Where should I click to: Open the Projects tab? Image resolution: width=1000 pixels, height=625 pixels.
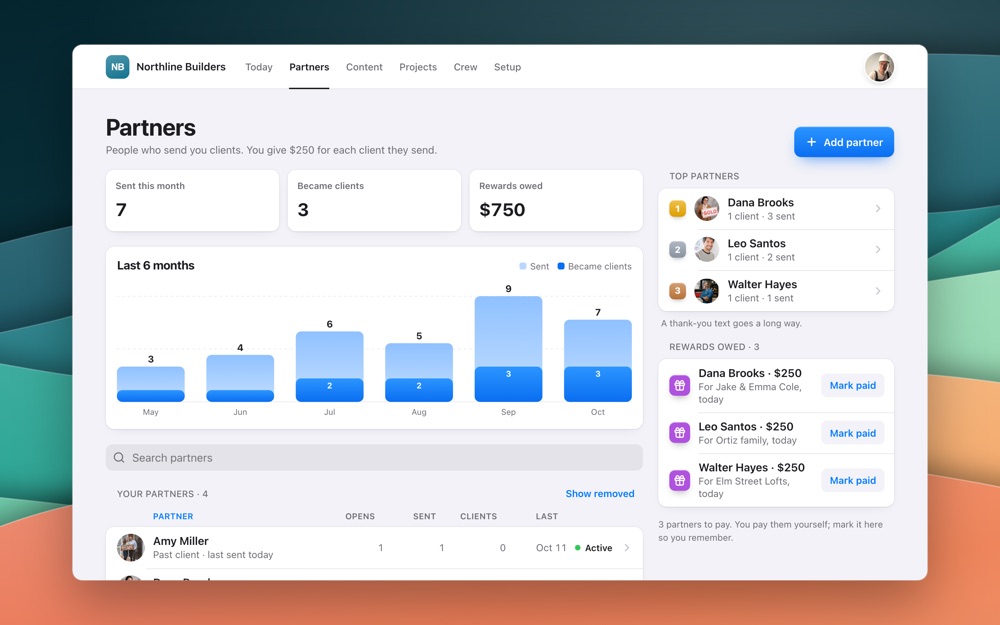click(418, 67)
